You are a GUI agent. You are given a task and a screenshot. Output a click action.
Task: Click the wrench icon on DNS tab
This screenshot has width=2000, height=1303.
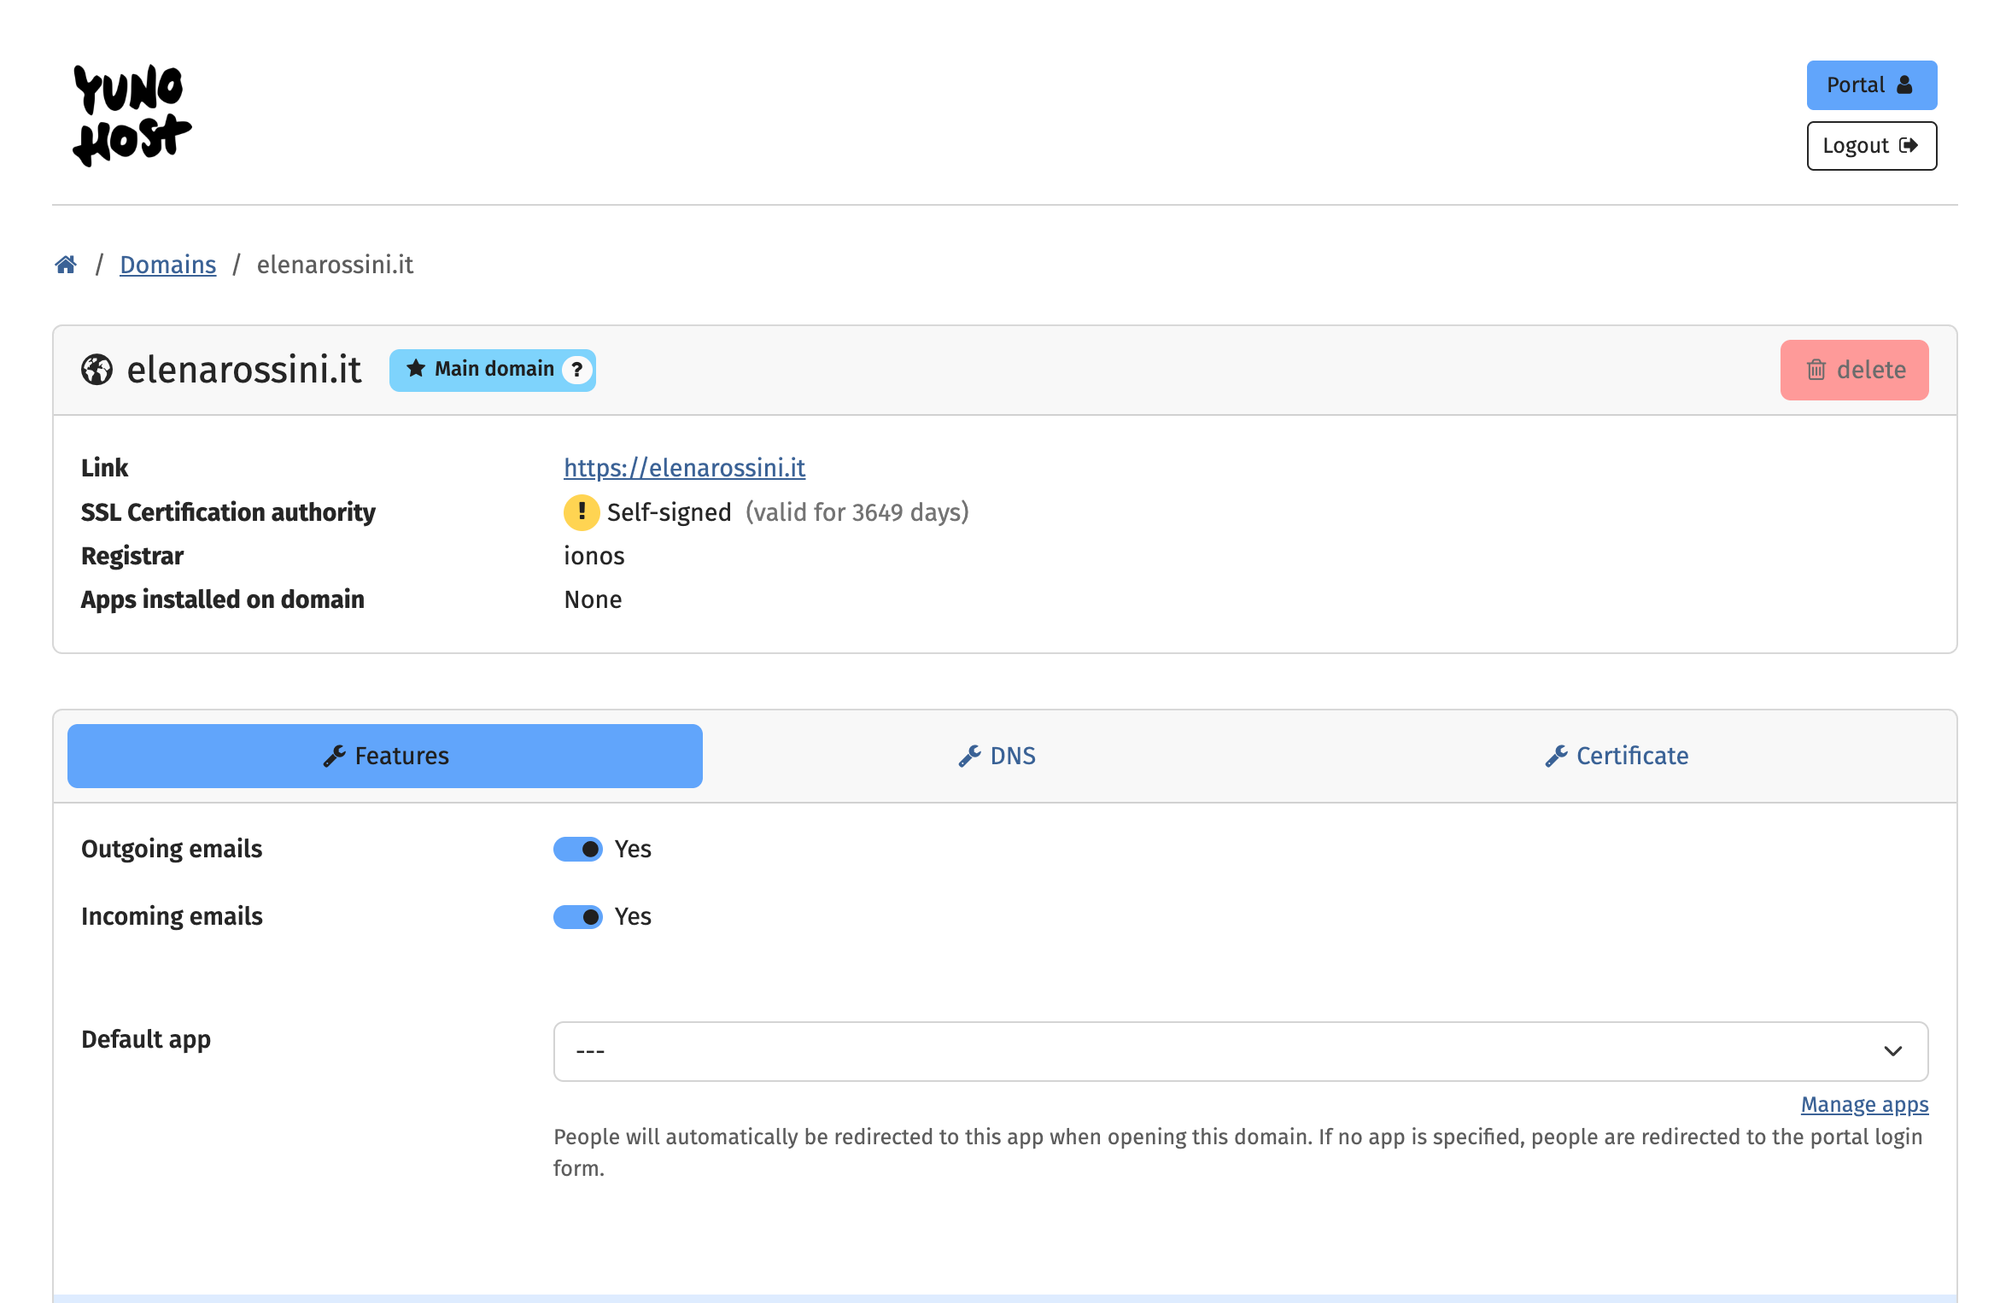[969, 756]
